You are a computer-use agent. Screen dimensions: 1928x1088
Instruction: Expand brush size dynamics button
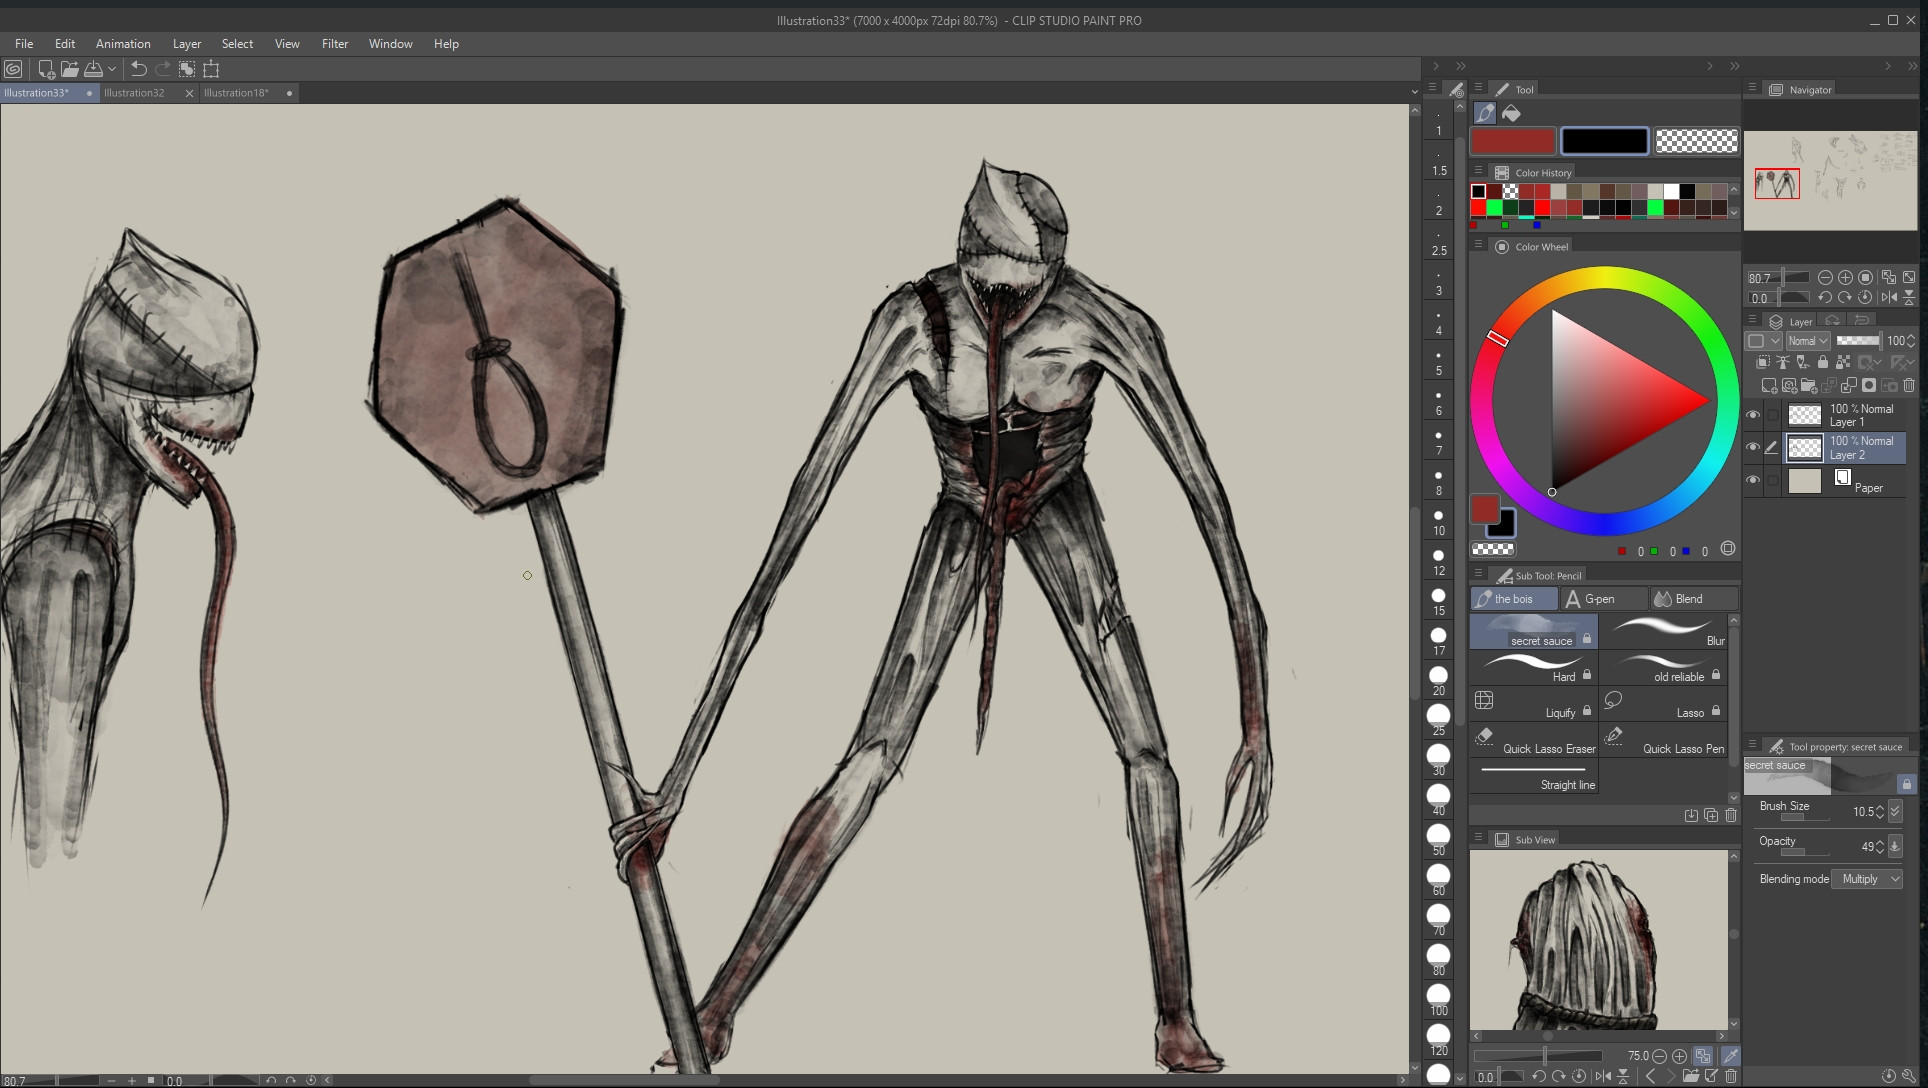pos(1895,812)
